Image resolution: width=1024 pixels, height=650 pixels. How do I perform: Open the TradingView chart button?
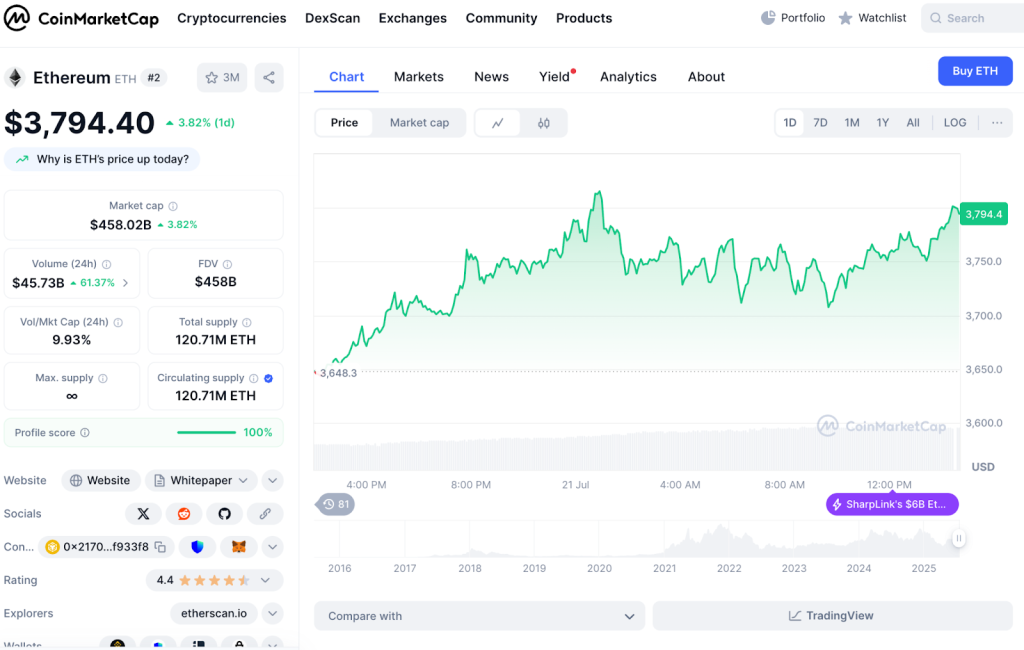(832, 616)
